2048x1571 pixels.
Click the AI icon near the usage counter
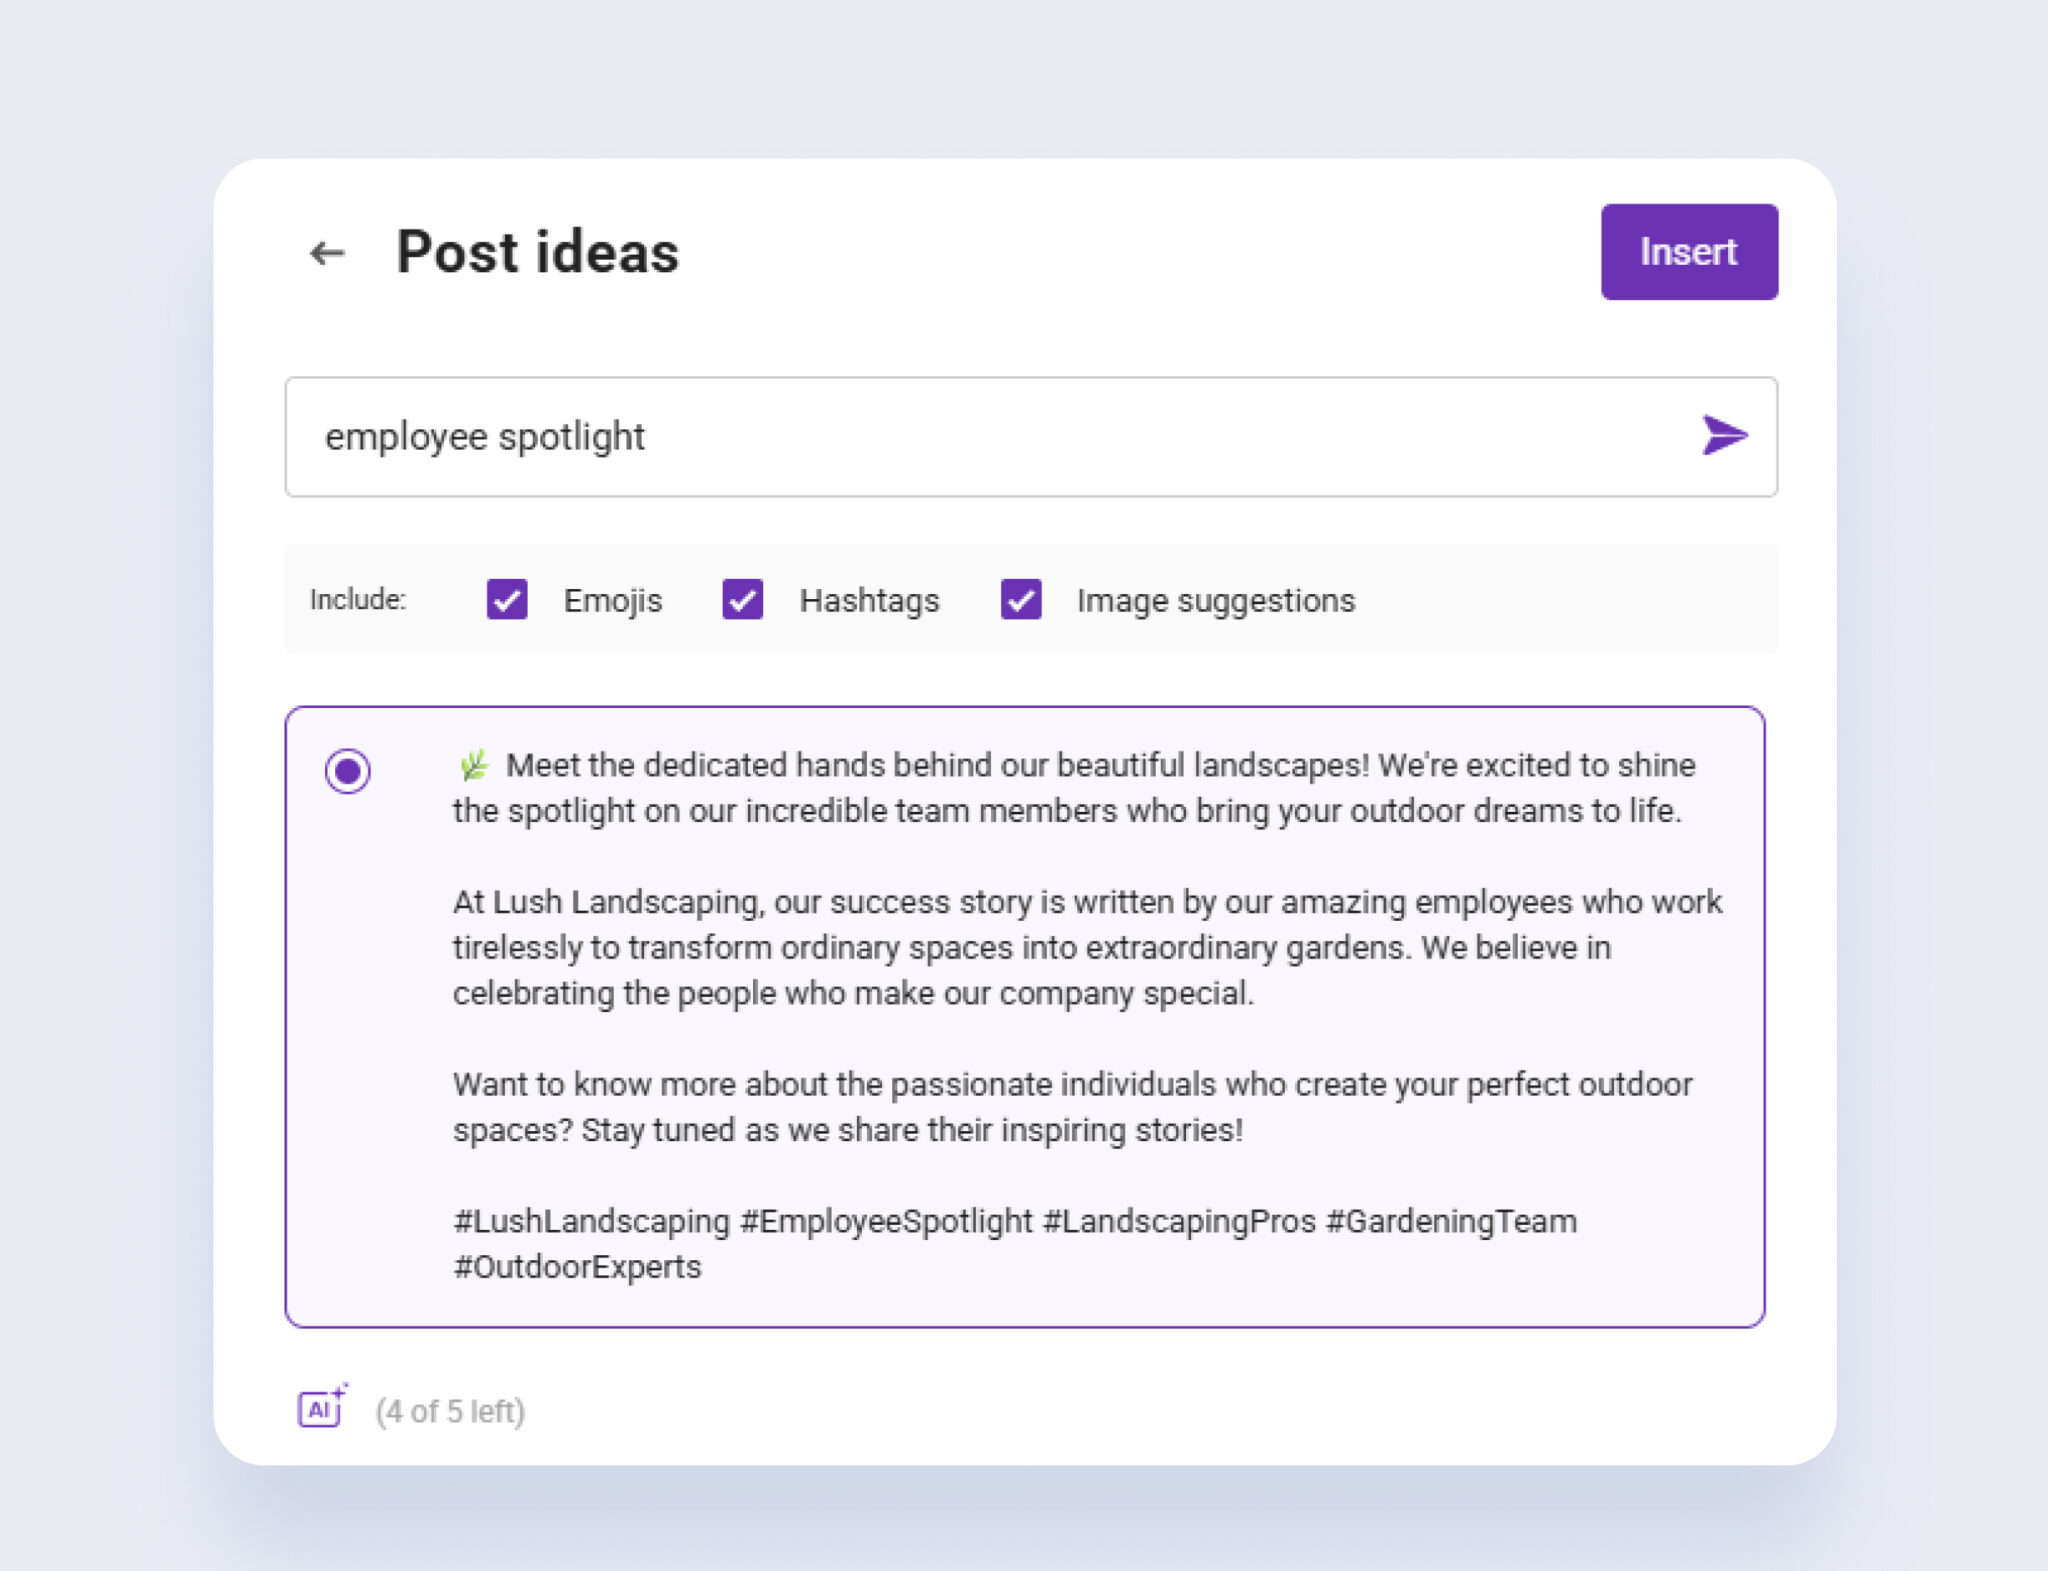point(319,1410)
